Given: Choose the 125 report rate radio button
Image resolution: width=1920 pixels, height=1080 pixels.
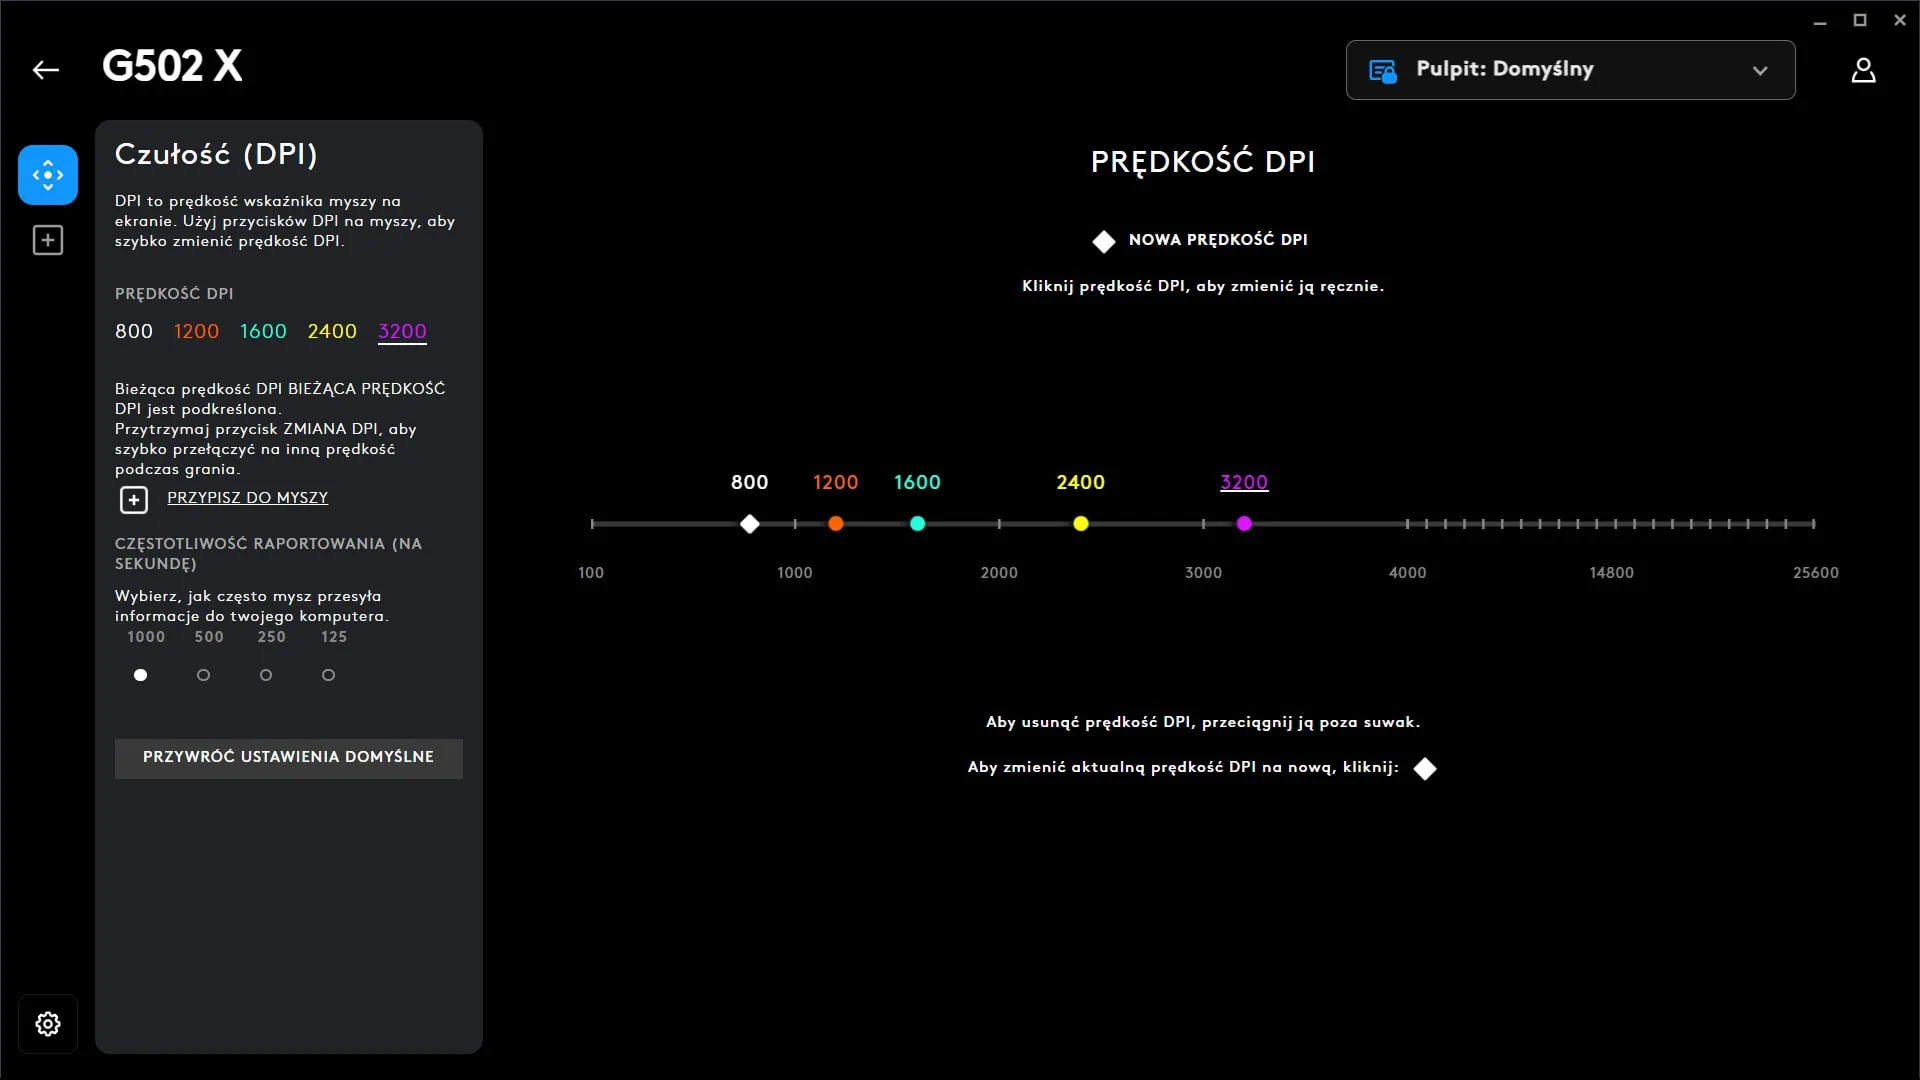Looking at the screenshot, I should point(328,675).
